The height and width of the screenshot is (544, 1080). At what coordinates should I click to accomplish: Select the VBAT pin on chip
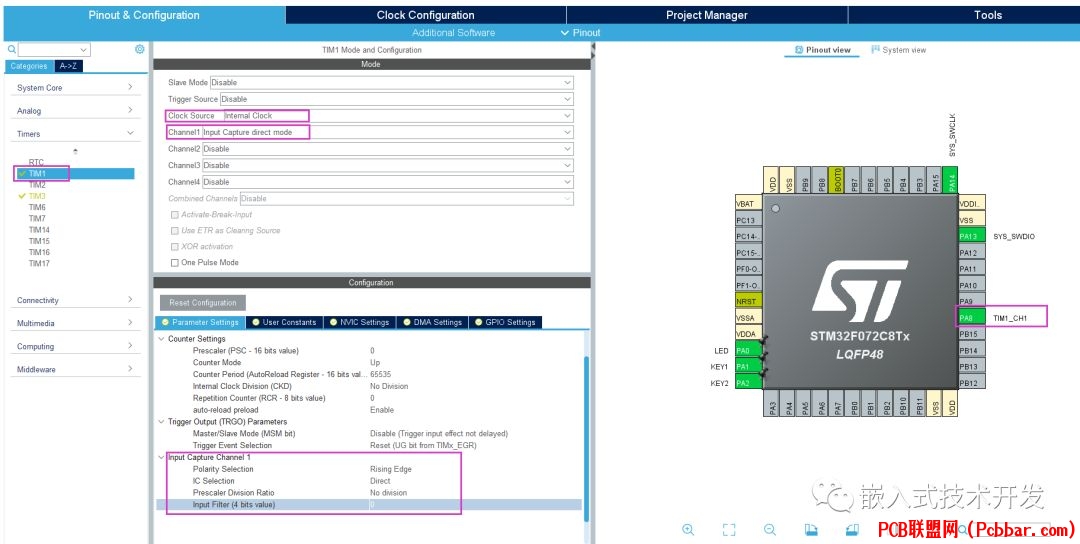(749, 204)
